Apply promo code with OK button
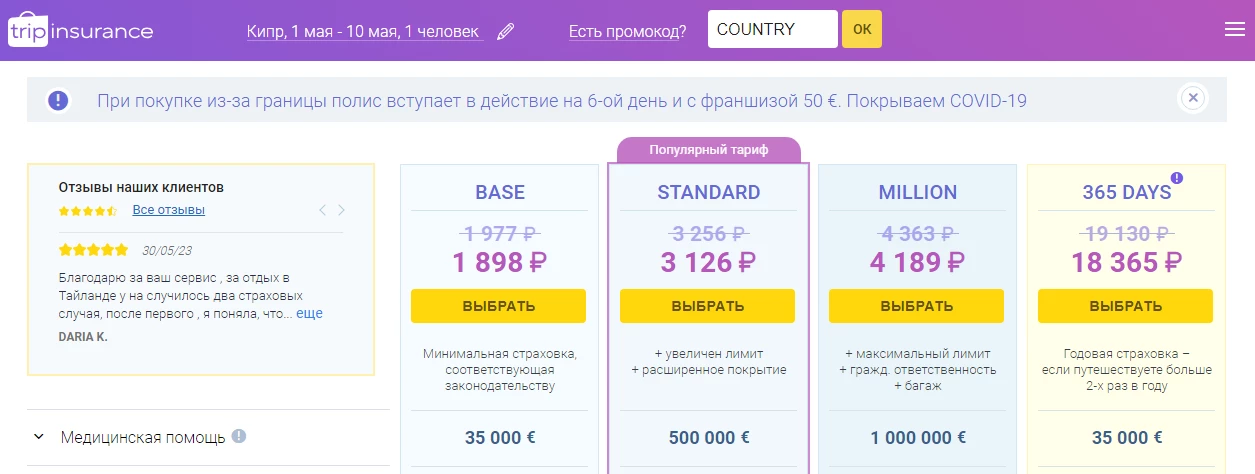This screenshot has width=1255, height=474. click(x=862, y=29)
